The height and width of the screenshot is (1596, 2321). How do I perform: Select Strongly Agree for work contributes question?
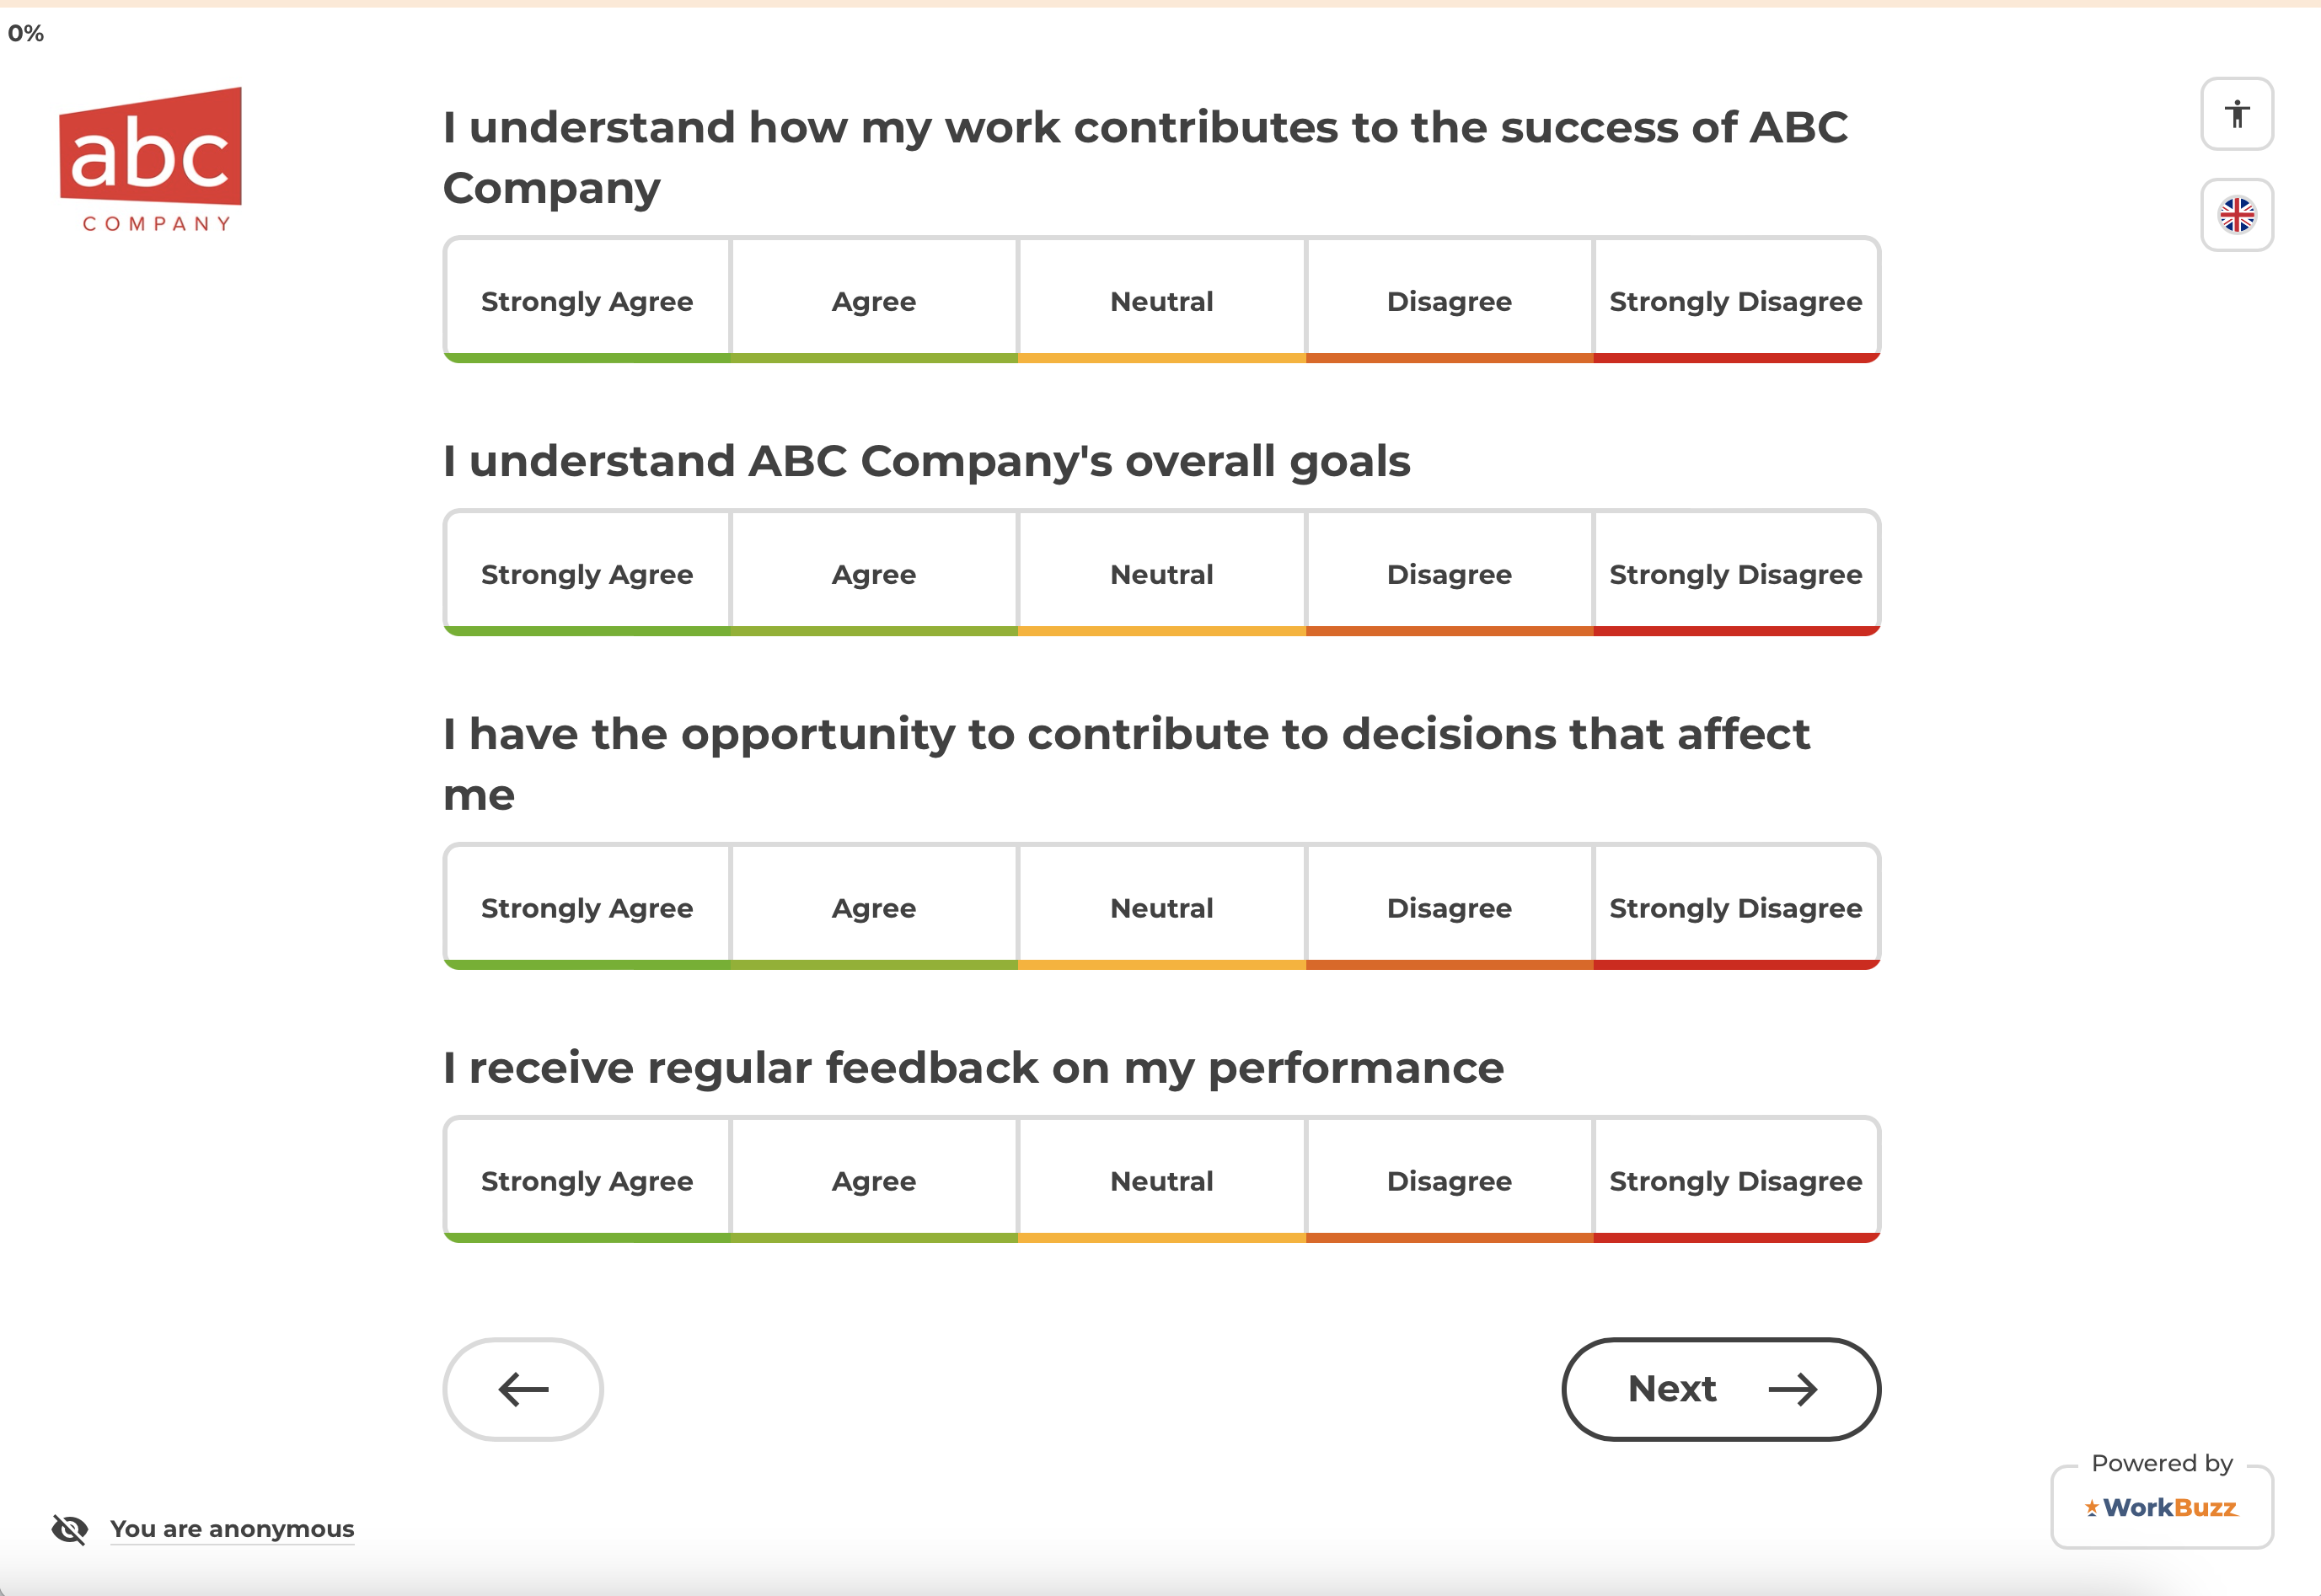[x=587, y=300]
